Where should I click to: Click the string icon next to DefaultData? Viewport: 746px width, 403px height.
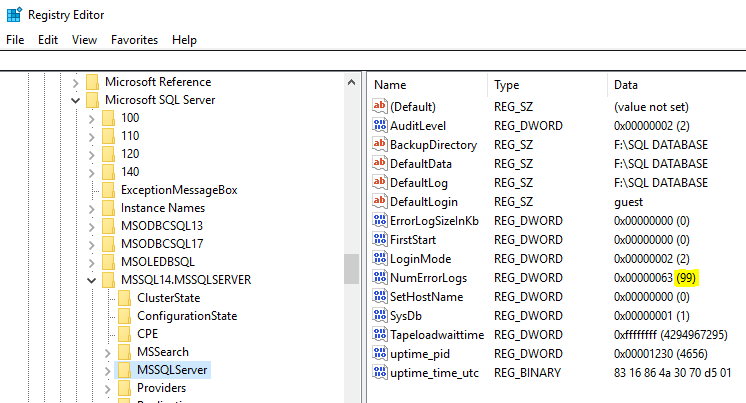pos(380,163)
